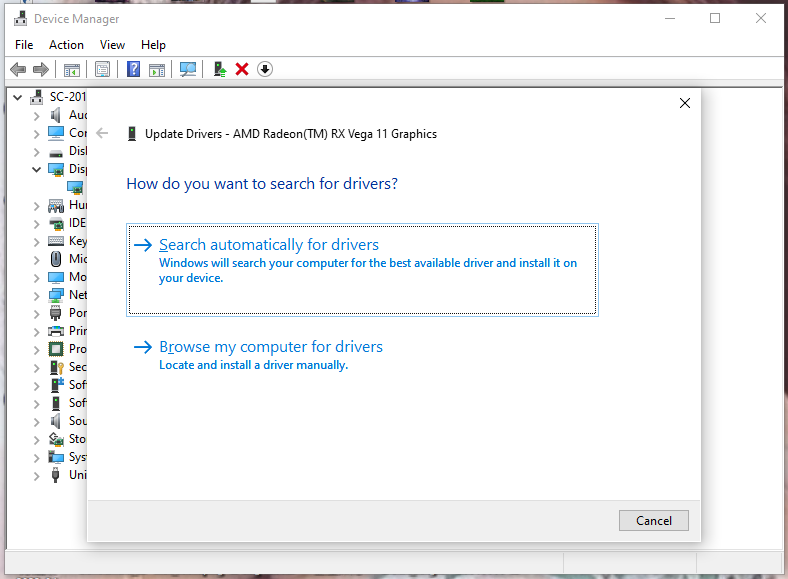This screenshot has height=579, width=788.
Task: Expand the Audio category chevron
Action: pyautogui.click(x=36, y=116)
